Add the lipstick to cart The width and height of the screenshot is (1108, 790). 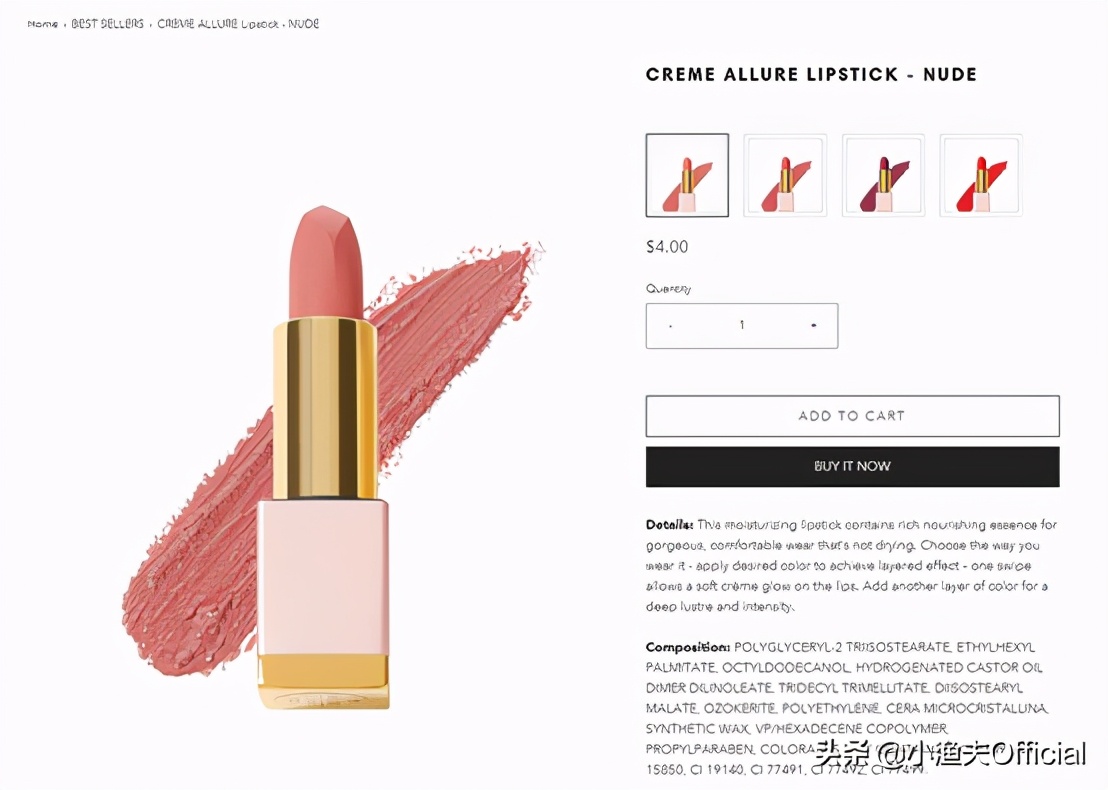pyautogui.click(x=852, y=416)
